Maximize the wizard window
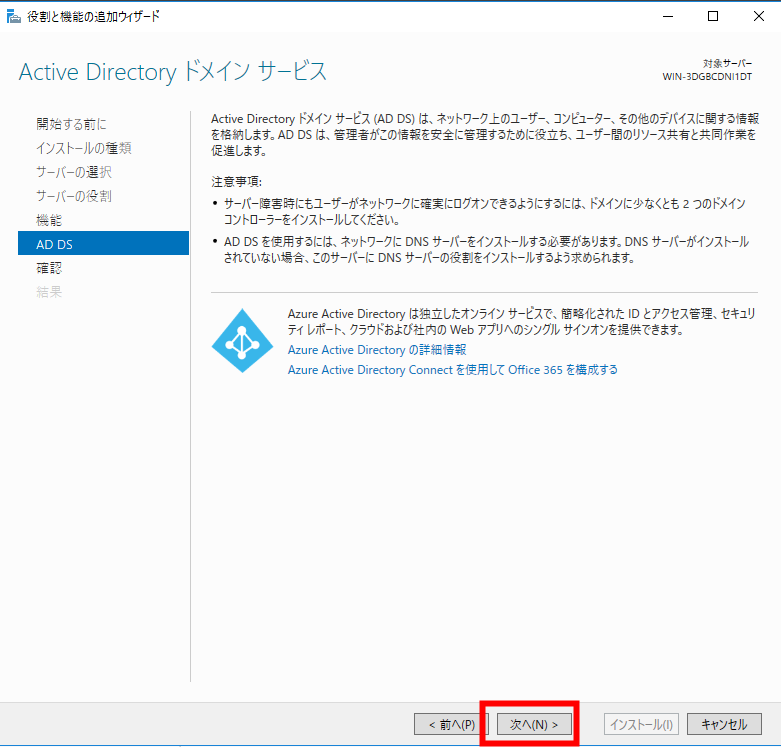Screen dimensions: 781x747 pos(713,16)
